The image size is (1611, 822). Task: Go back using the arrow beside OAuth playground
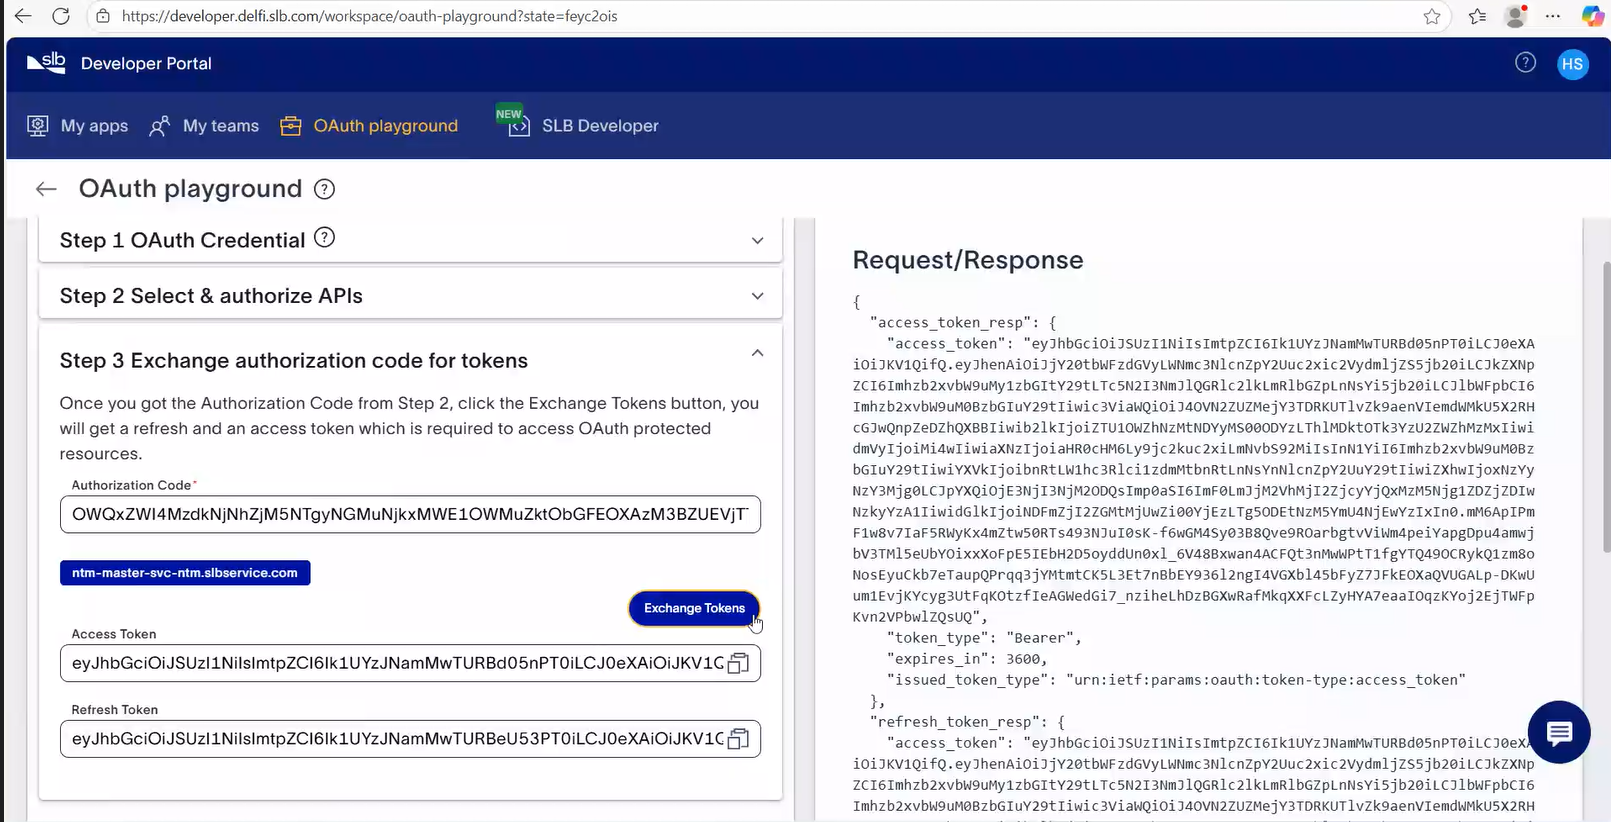46,189
